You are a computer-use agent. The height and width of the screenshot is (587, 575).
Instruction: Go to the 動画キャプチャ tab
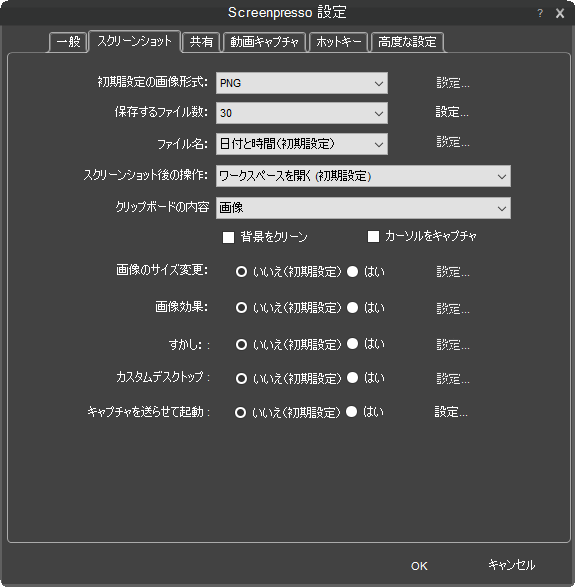tap(264, 42)
